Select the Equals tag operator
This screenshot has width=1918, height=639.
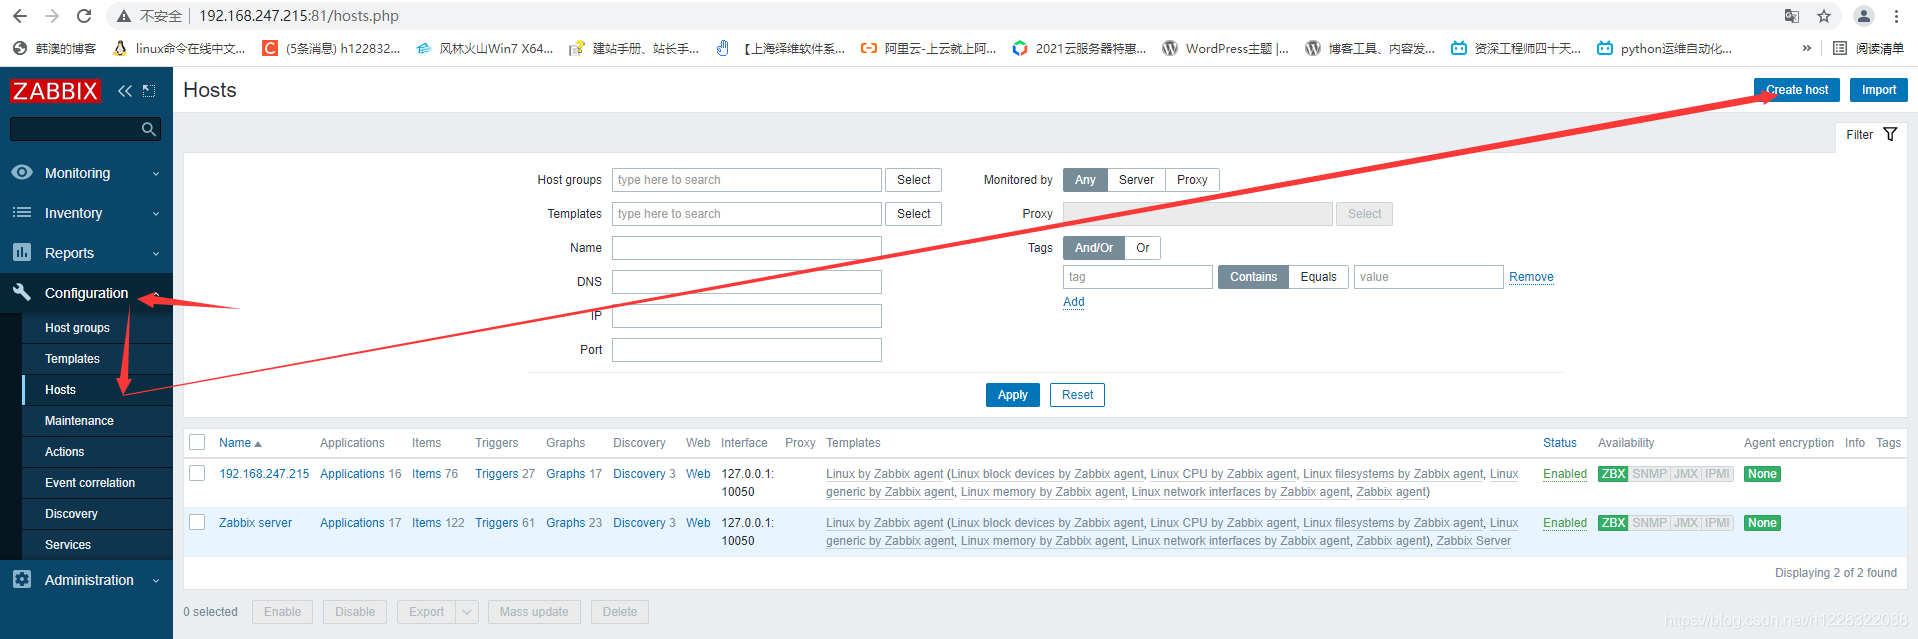(1318, 277)
